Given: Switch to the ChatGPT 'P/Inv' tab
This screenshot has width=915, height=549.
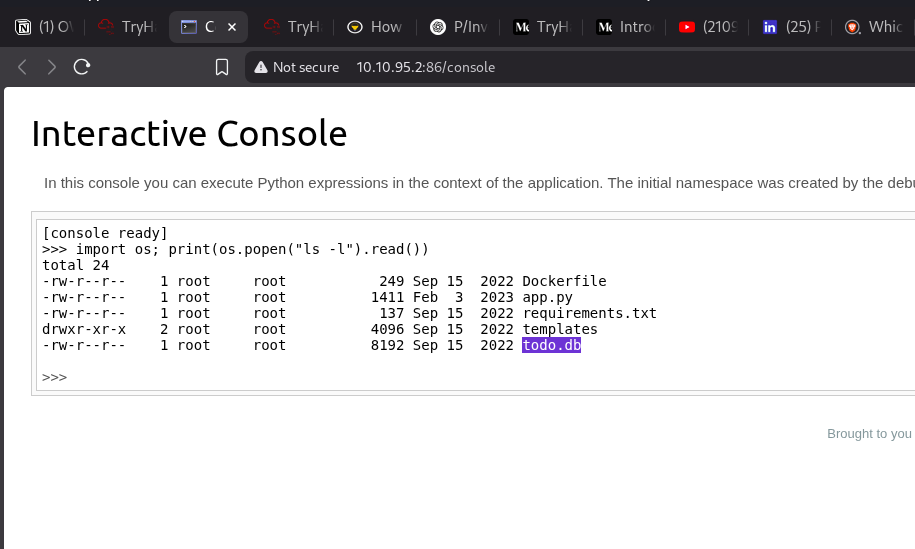Looking at the screenshot, I should pyautogui.click(x=458, y=27).
